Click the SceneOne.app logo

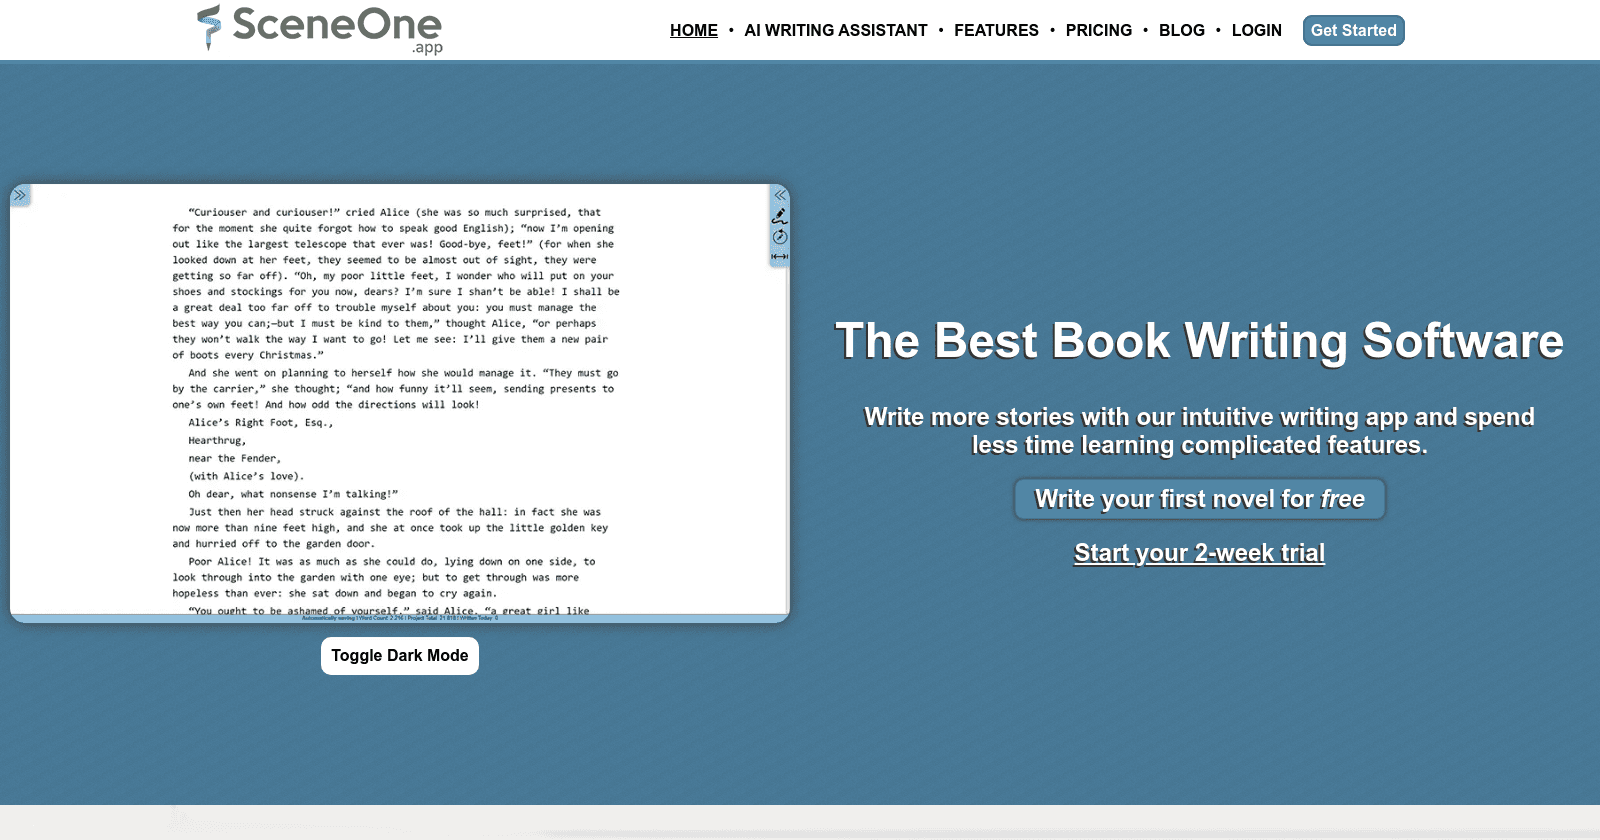[x=320, y=29]
